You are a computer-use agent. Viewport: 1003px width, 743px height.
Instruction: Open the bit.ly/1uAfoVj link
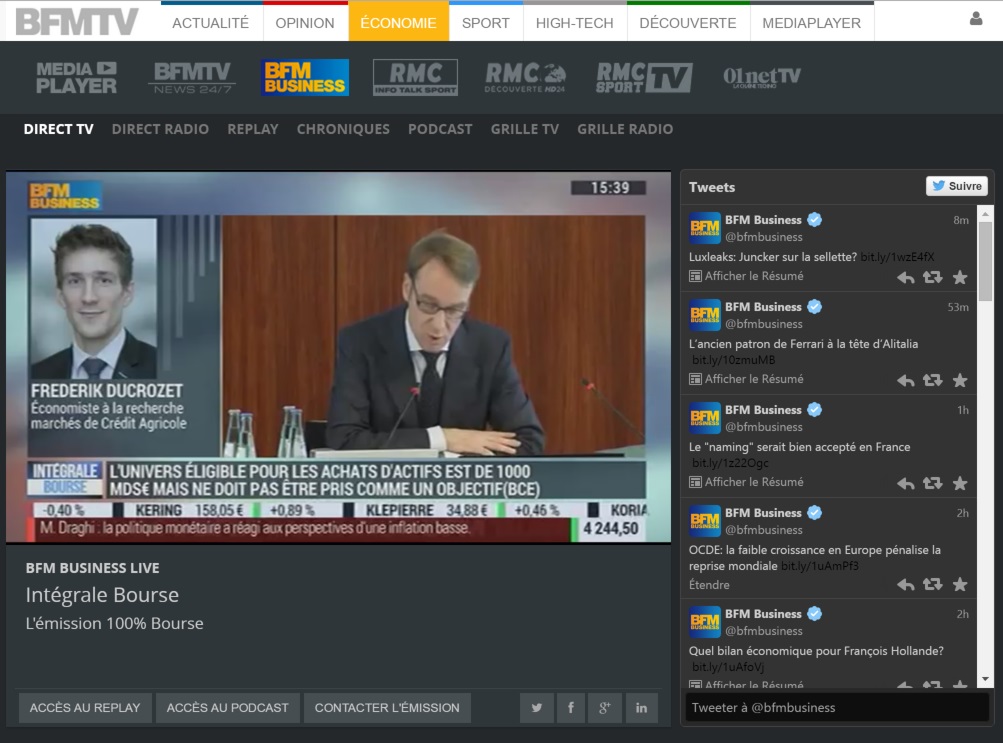pyautogui.click(x=728, y=667)
